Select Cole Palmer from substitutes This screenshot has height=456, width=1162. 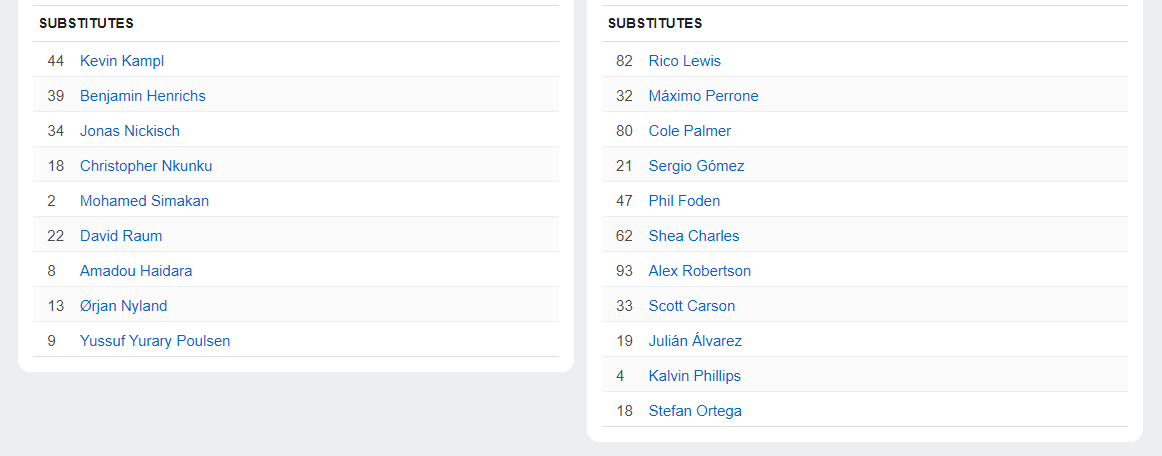tap(690, 131)
